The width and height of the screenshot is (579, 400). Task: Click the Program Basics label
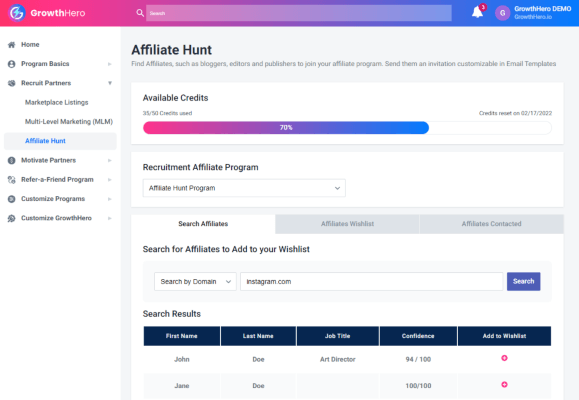pyautogui.click(x=45, y=64)
